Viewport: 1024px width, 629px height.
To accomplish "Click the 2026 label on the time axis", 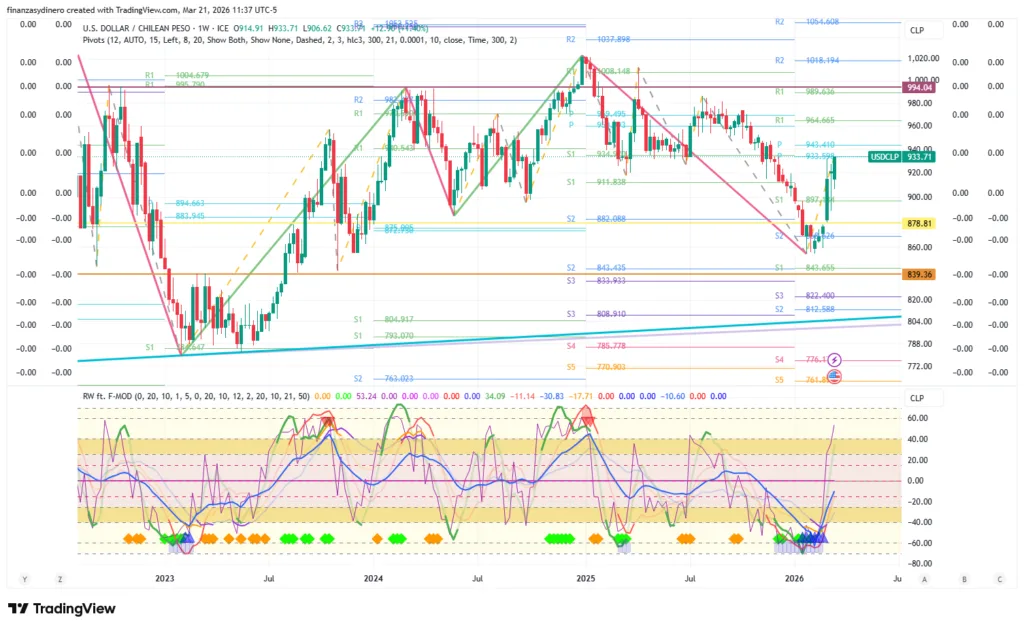I will [794, 578].
